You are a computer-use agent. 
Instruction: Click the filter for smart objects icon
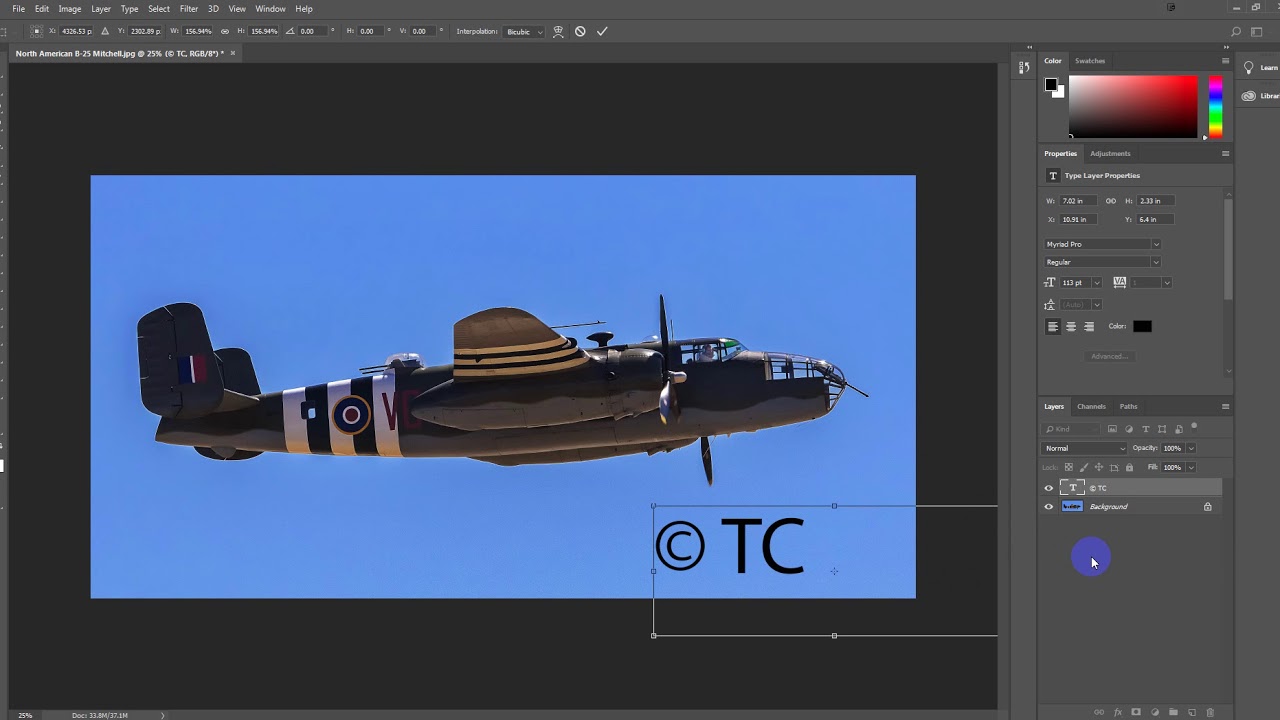click(x=1179, y=429)
